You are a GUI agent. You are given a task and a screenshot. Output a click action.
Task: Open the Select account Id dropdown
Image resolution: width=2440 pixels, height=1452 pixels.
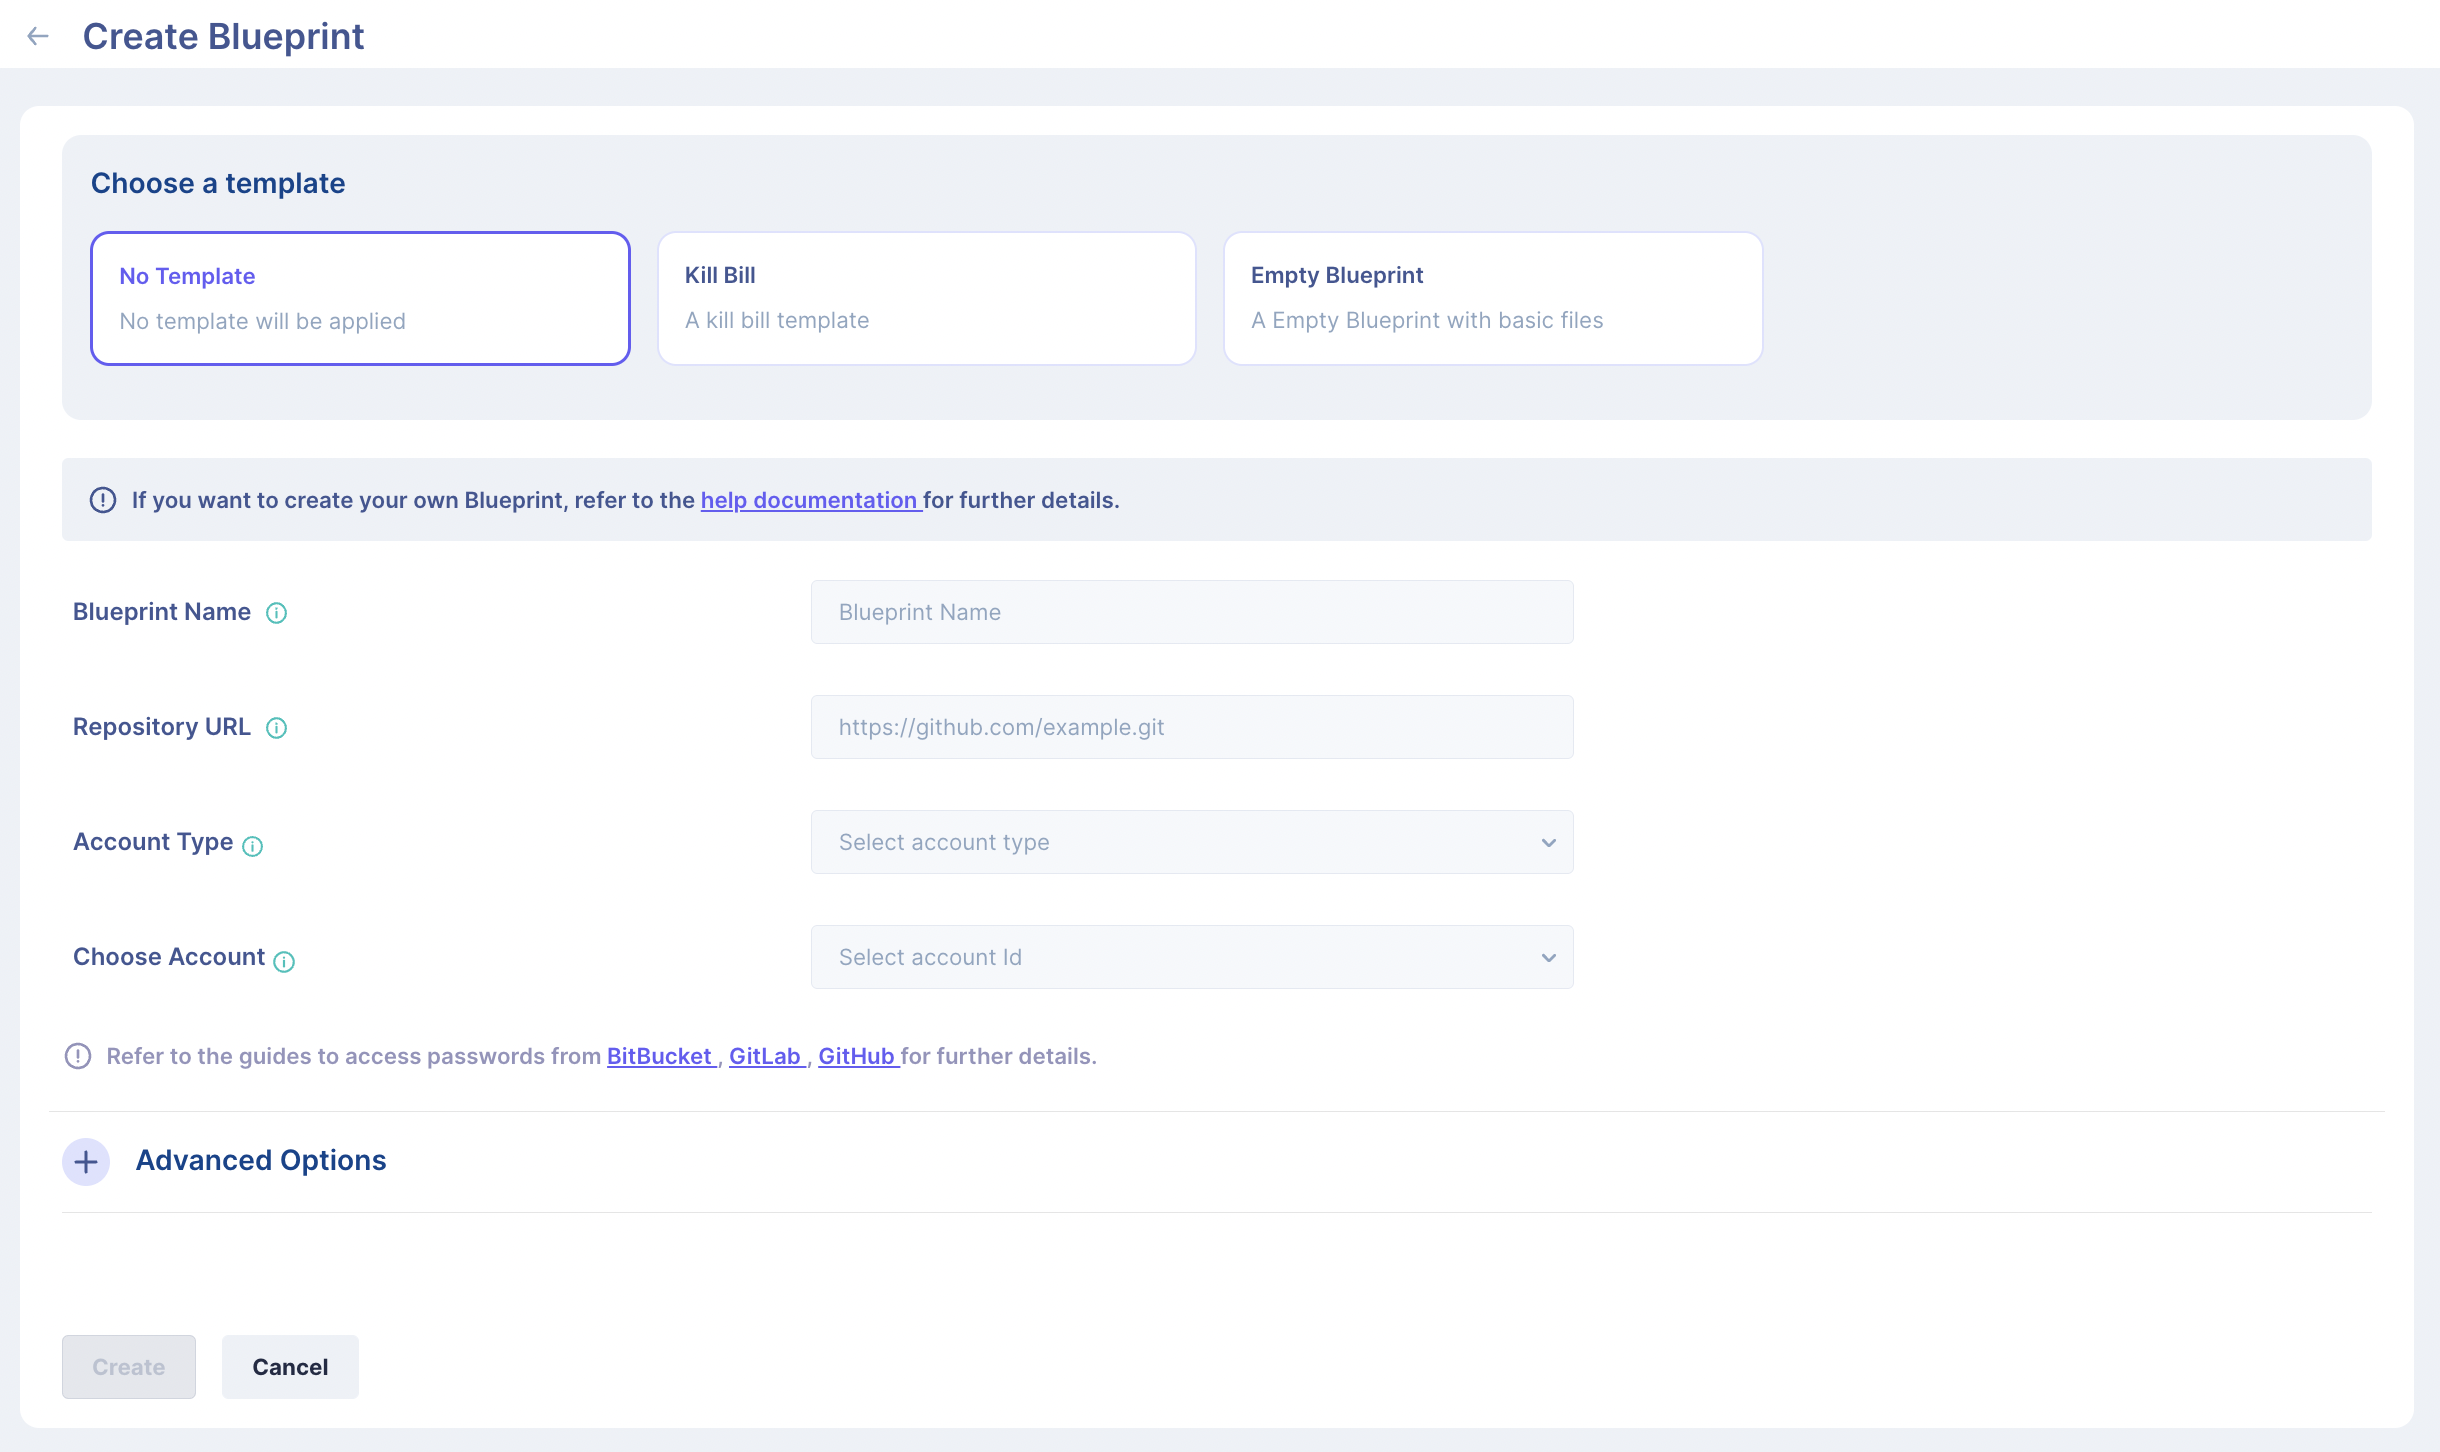pyautogui.click(x=1192, y=957)
